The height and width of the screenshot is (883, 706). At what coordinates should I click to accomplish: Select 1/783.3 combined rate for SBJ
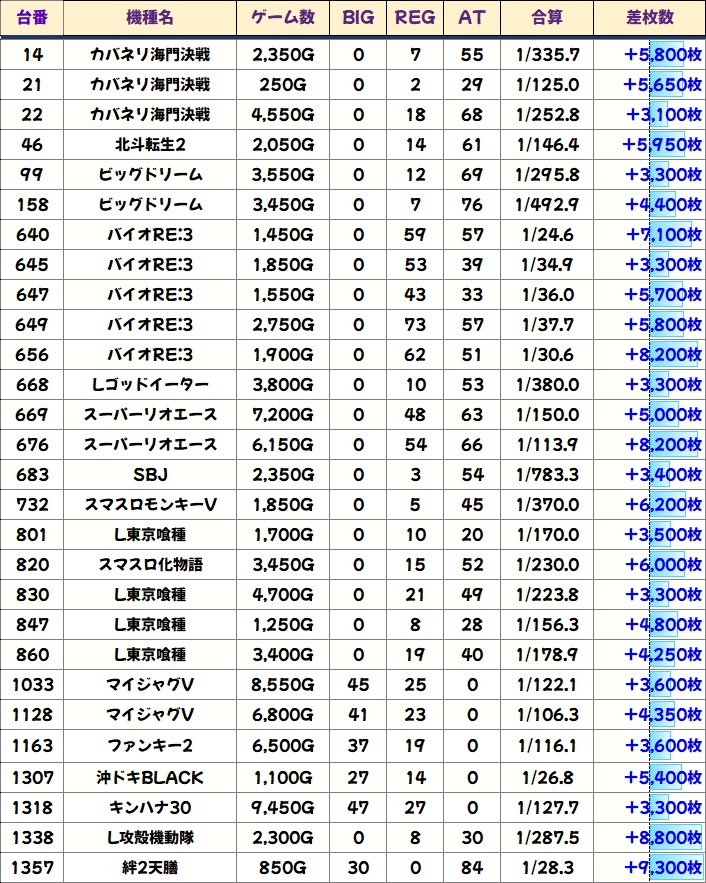point(547,475)
